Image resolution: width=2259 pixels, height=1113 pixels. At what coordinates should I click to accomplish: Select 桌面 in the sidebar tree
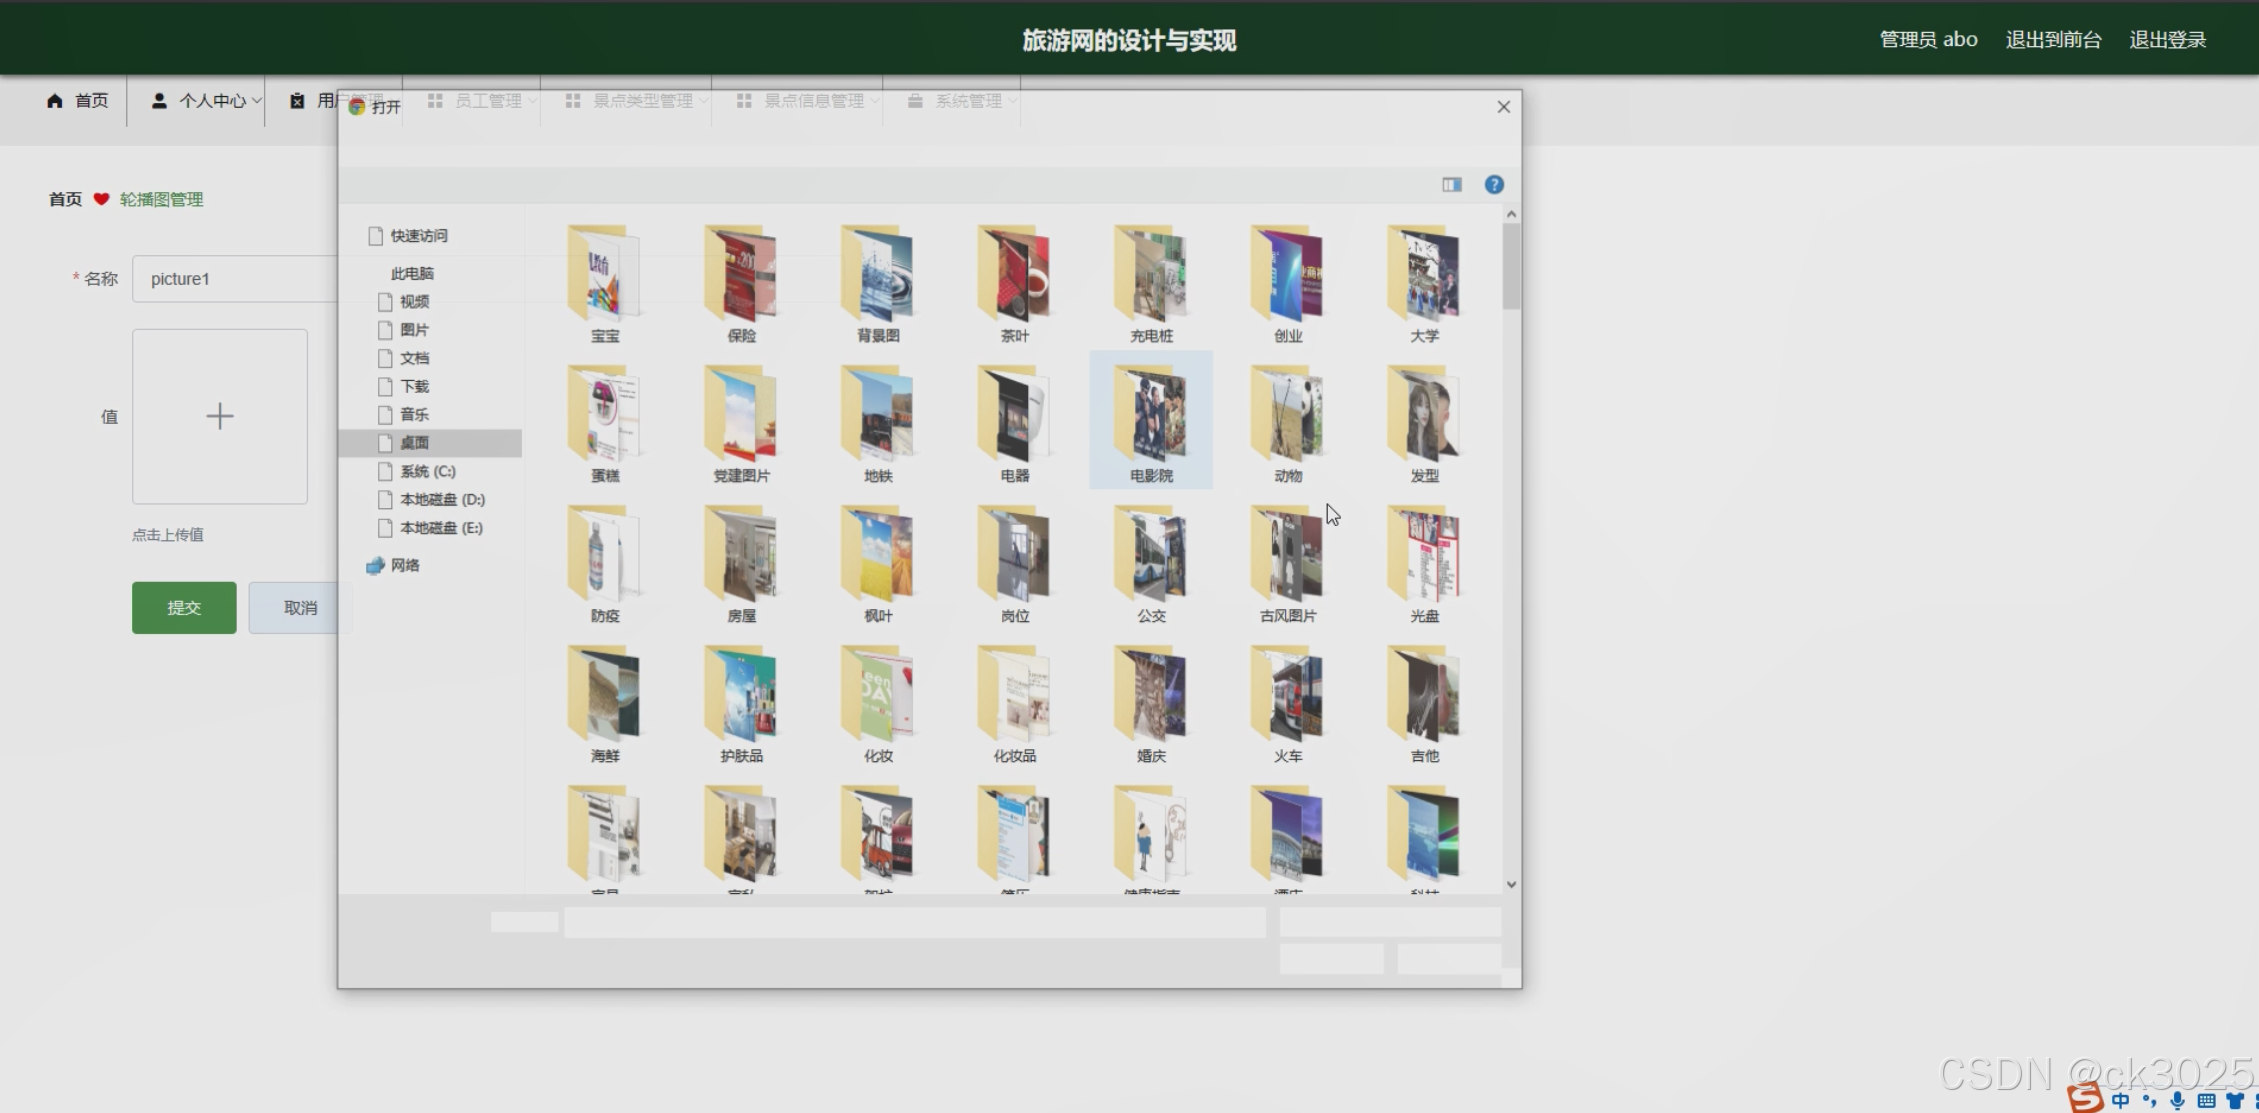coord(414,443)
